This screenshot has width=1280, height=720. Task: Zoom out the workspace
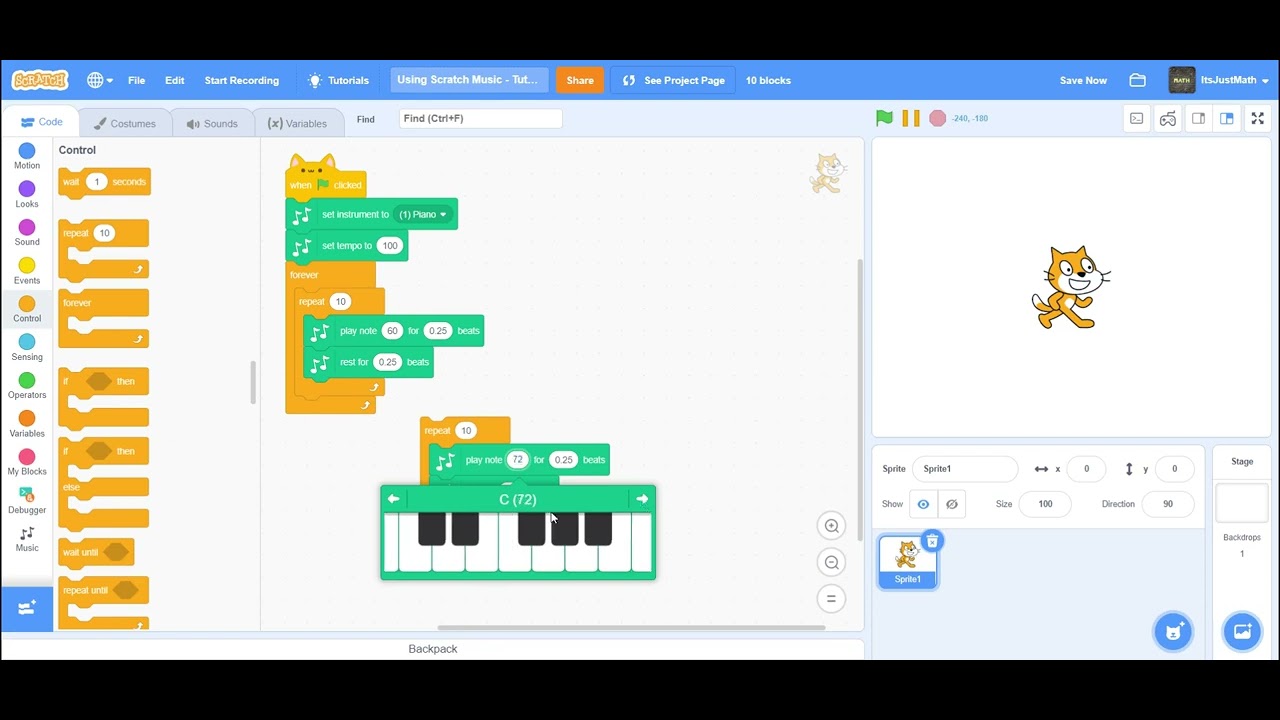pos(831,562)
